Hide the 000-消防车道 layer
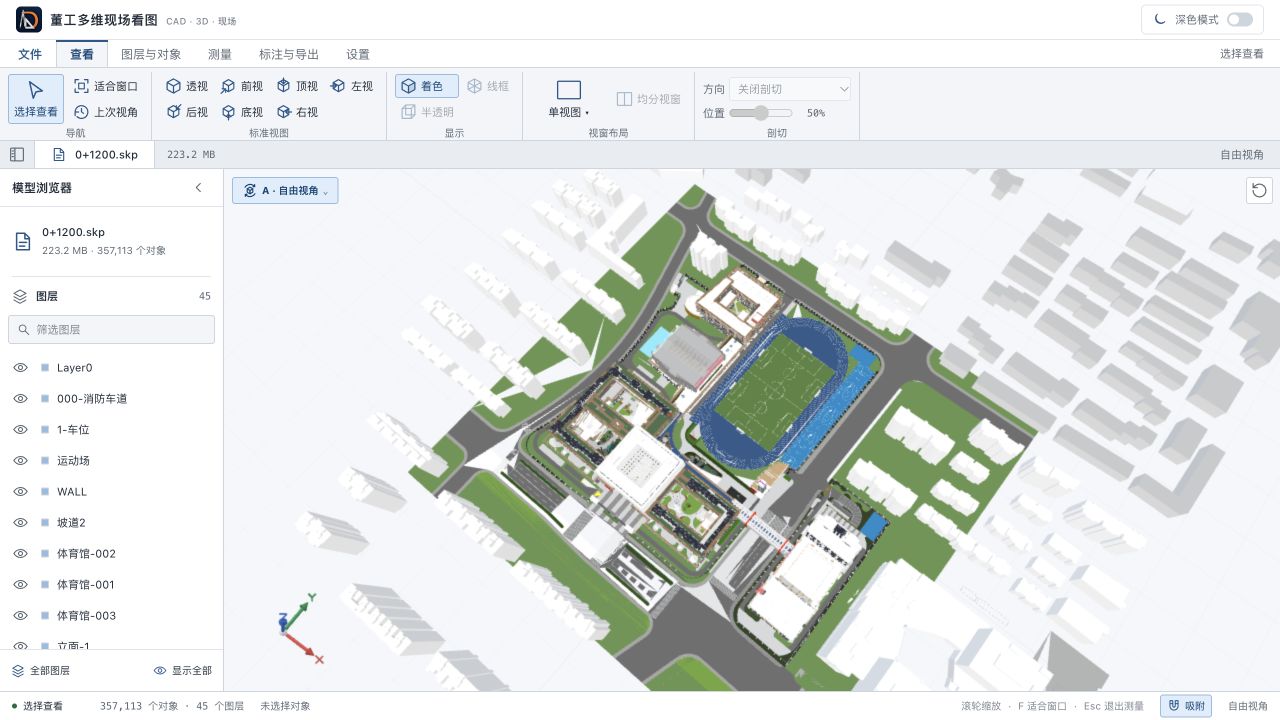 pyautogui.click(x=20, y=399)
